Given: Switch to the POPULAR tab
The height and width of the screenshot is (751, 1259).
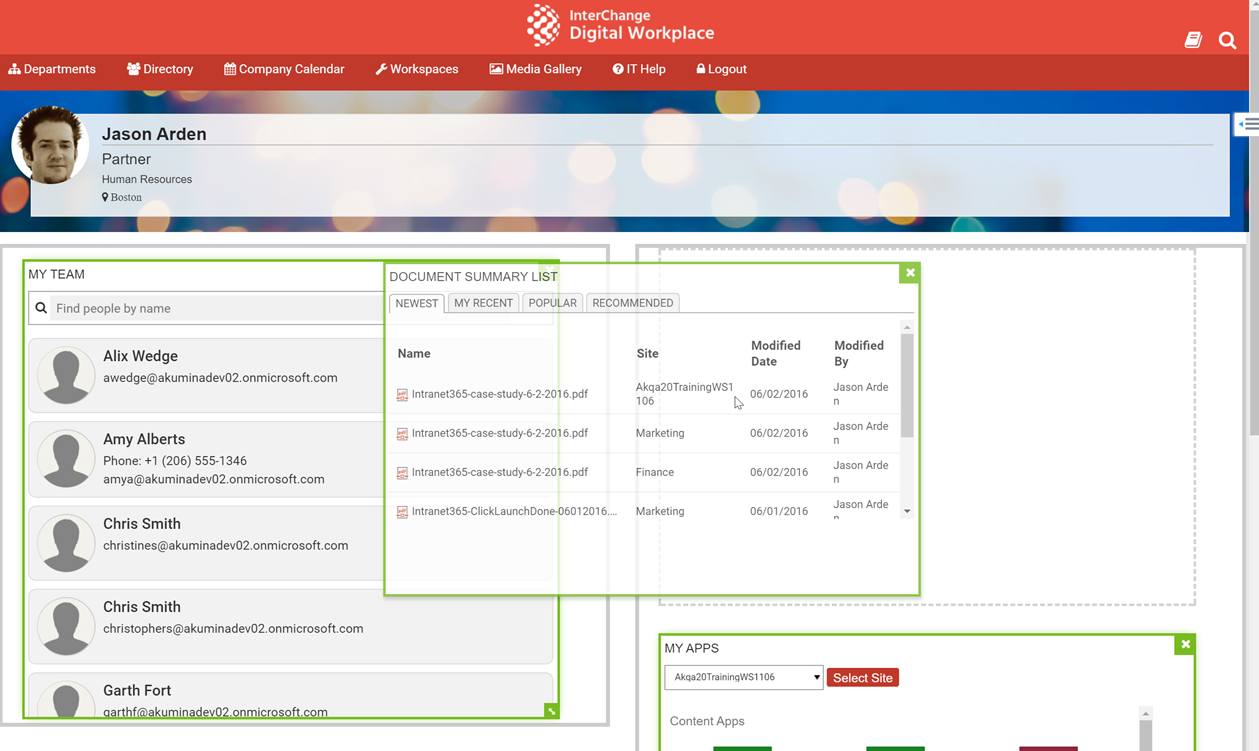Looking at the screenshot, I should point(553,303).
